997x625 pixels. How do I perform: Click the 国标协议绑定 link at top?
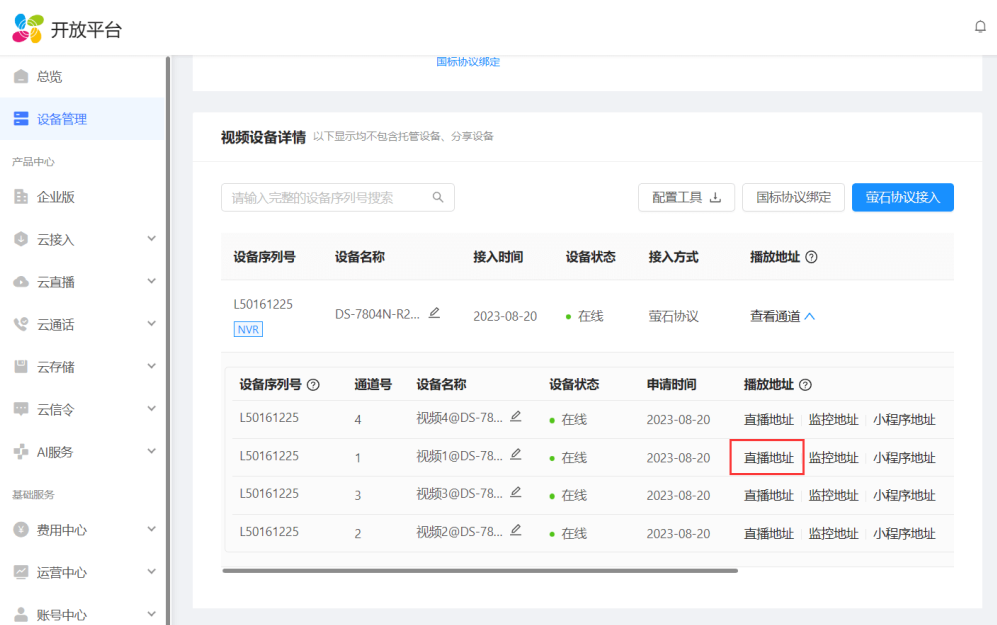pyautogui.click(x=468, y=62)
